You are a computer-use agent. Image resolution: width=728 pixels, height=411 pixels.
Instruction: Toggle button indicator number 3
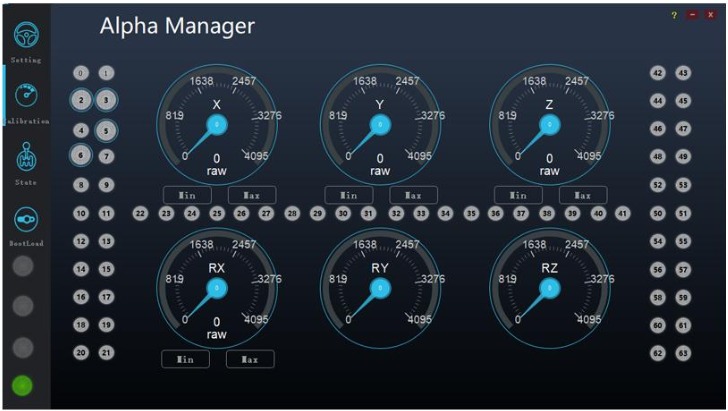106,100
